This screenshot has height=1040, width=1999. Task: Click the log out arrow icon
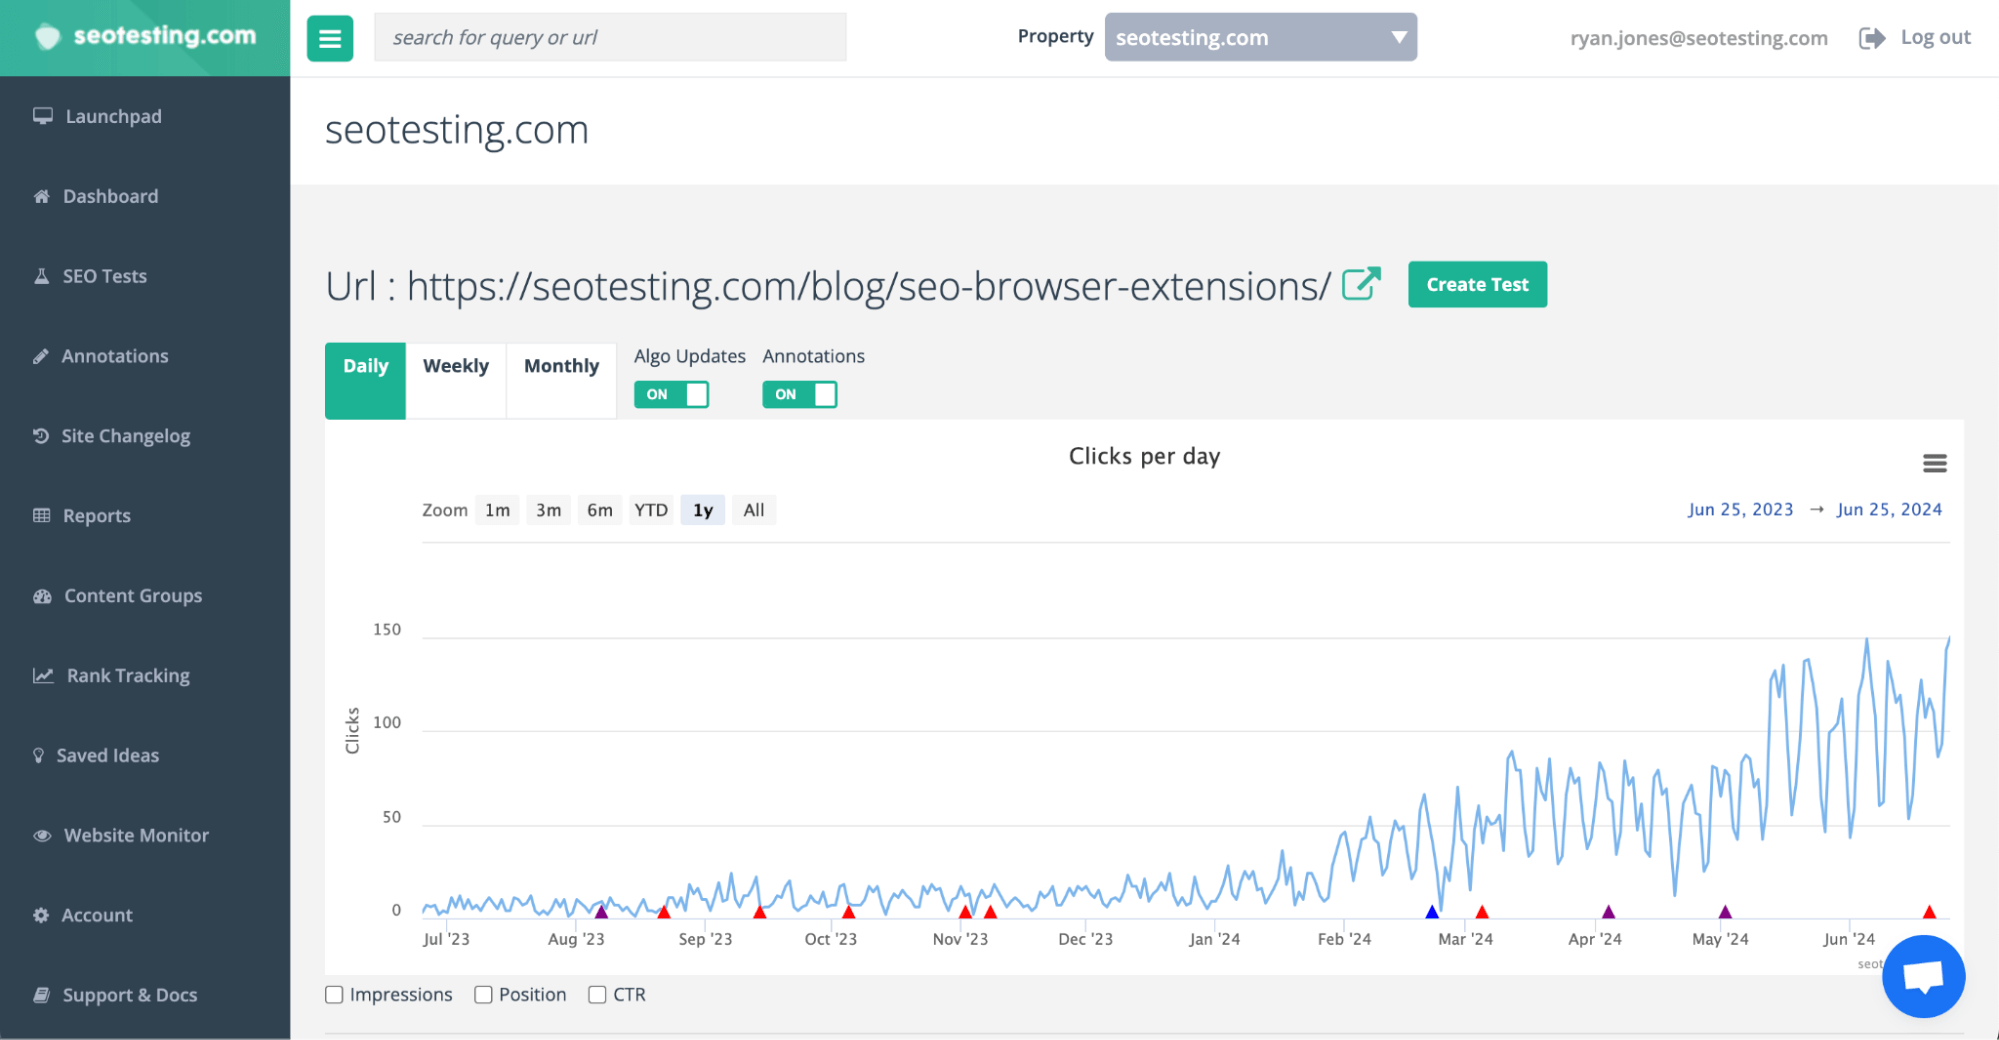coord(1872,38)
